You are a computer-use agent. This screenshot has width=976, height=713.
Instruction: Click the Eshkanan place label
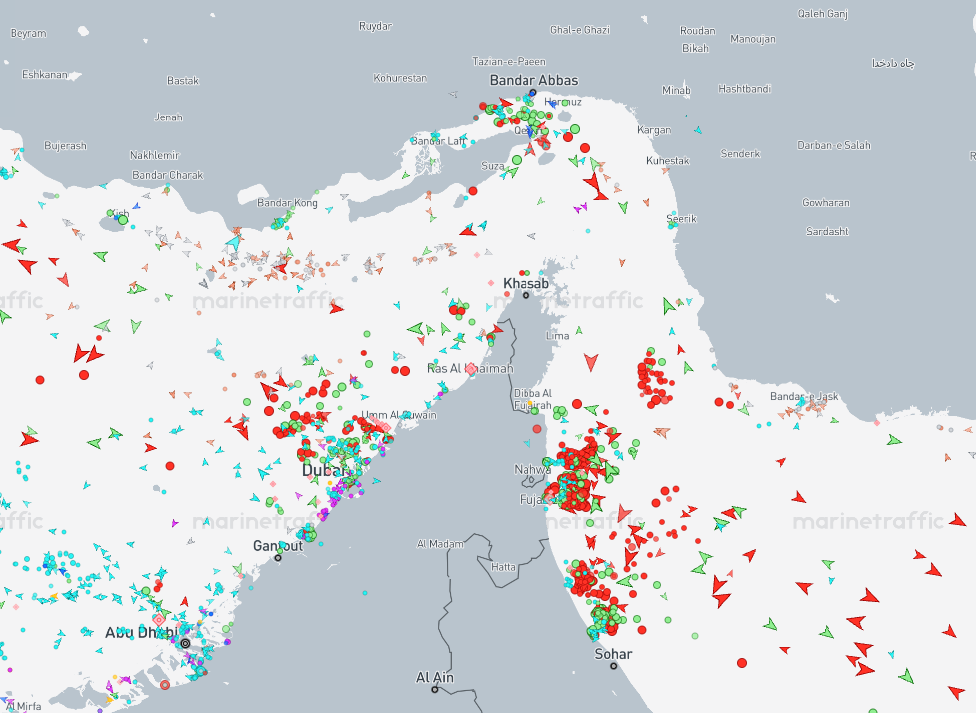coord(45,75)
